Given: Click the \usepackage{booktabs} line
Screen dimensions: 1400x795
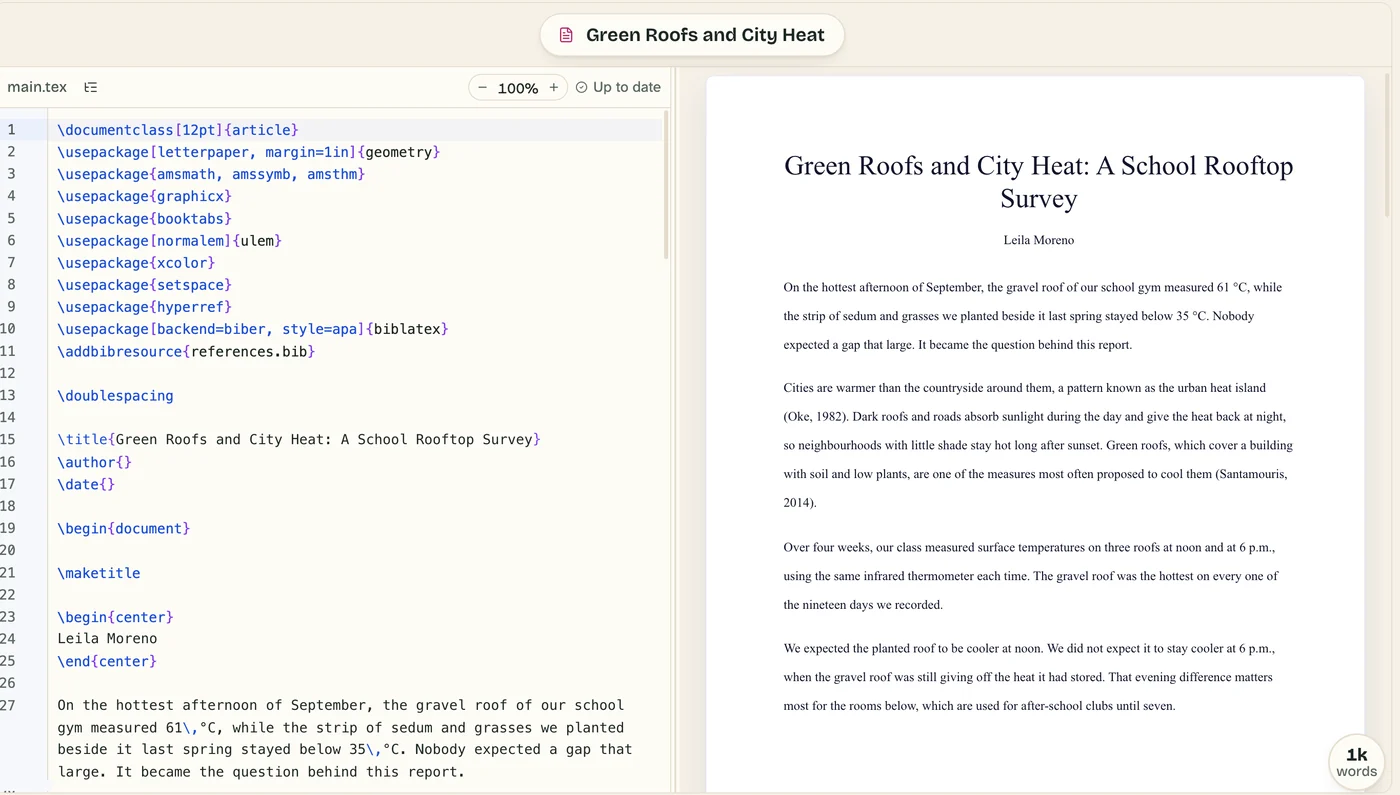Looking at the screenshot, I should click(144, 218).
